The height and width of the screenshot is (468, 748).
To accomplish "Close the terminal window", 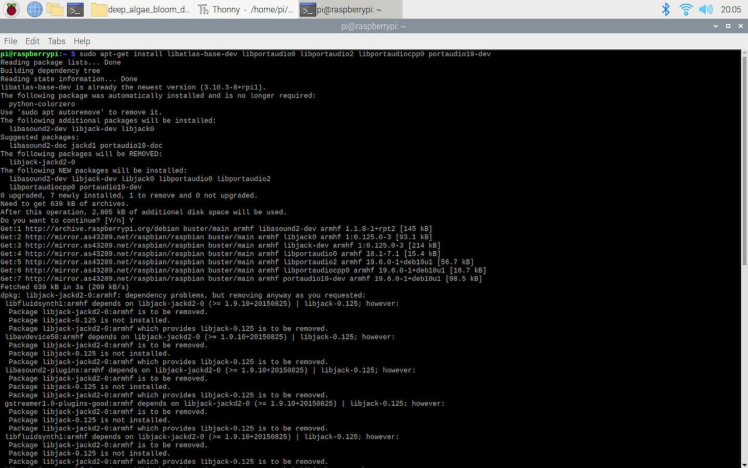I will [x=740, y=26].
